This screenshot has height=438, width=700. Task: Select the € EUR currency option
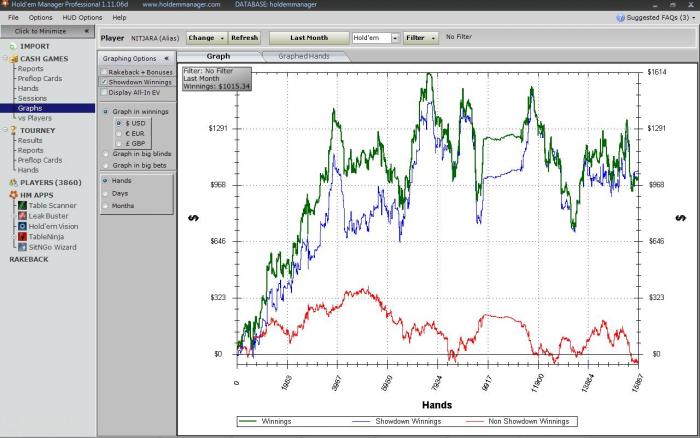(119, 133)
